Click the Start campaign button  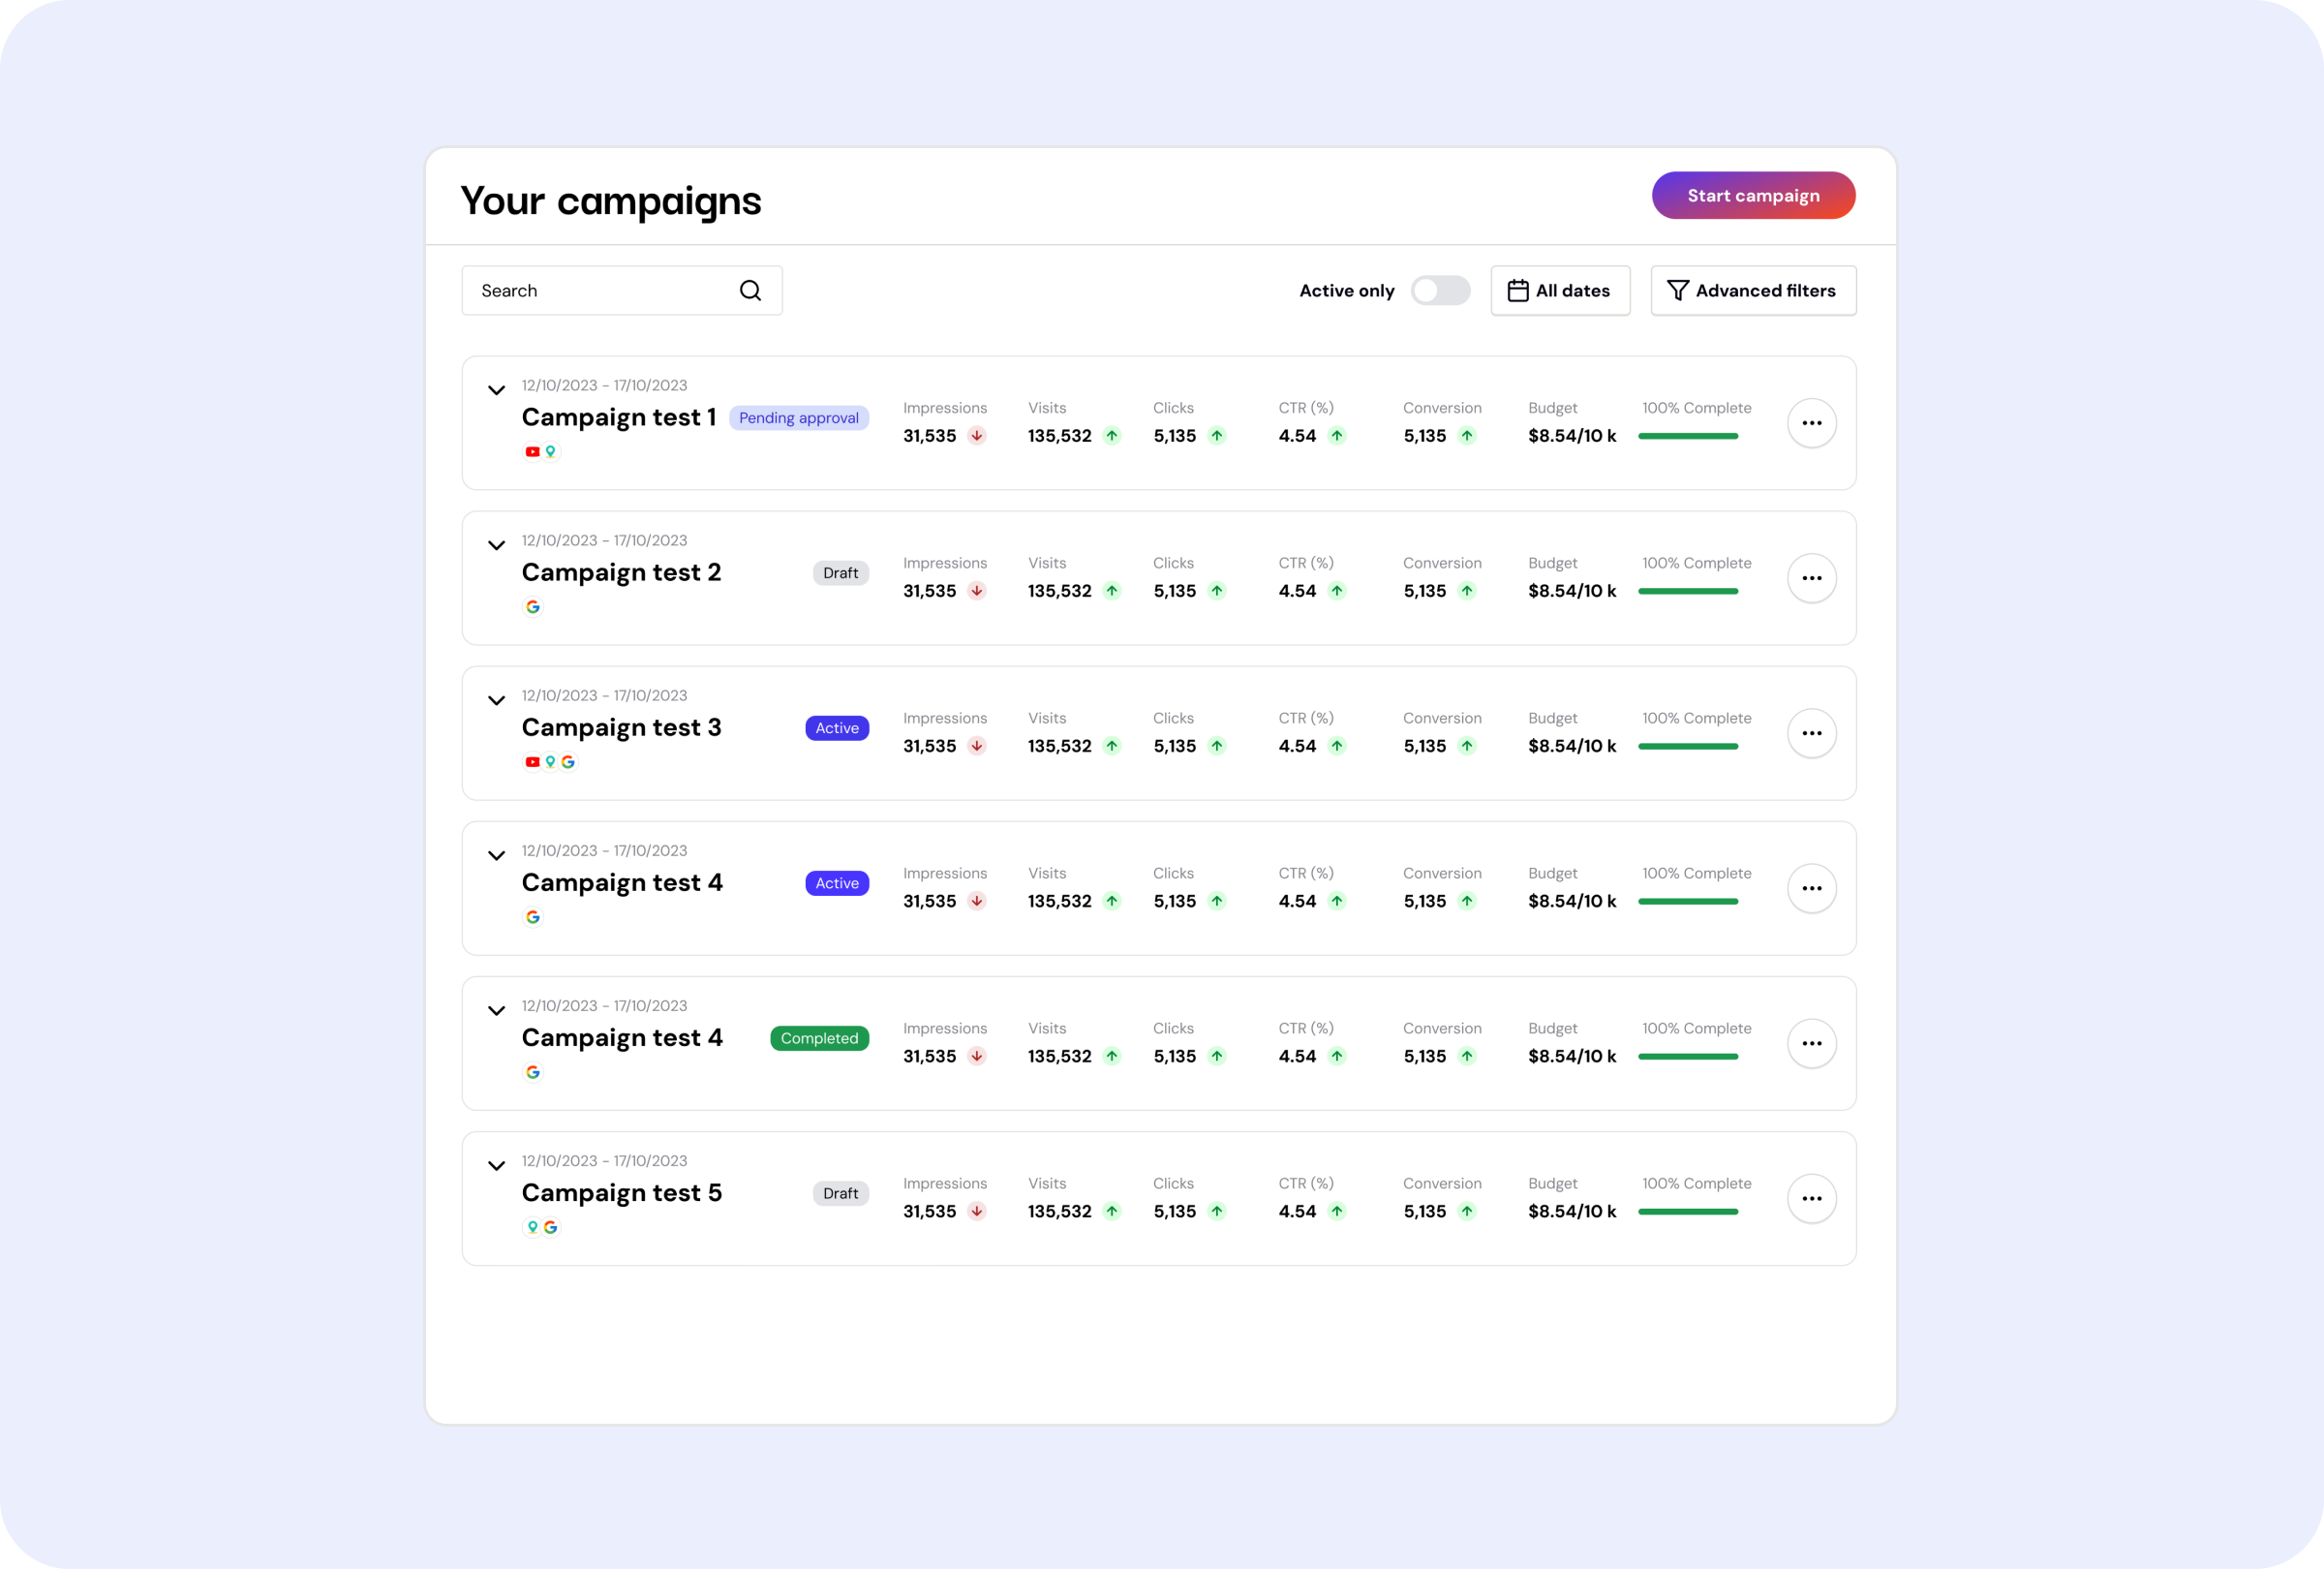click(1752, 195)
